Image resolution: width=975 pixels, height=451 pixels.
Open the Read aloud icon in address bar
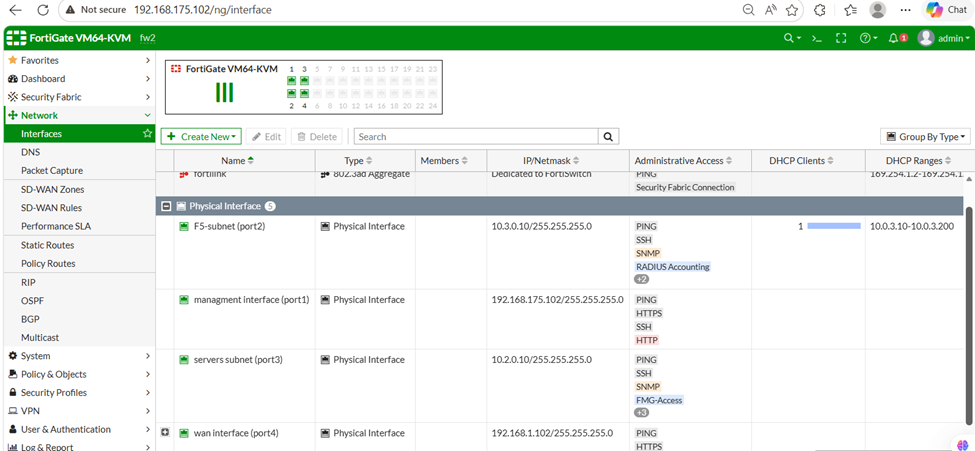coord(770,10)
